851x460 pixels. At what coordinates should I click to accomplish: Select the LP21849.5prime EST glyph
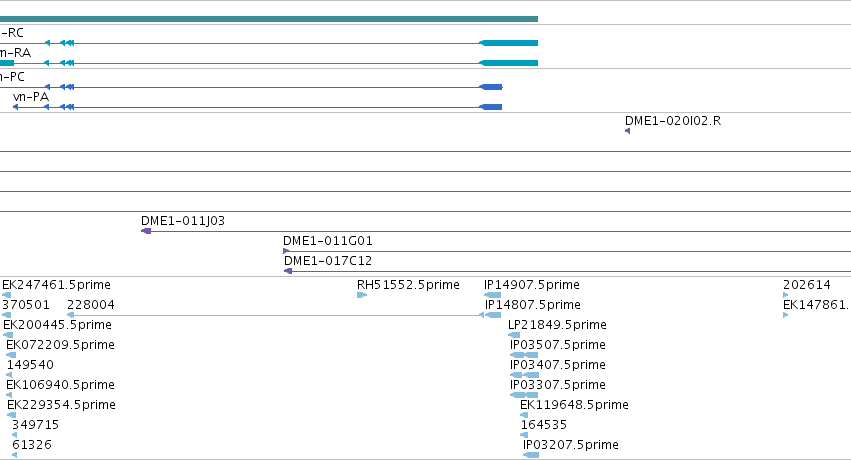tap(514, 335)
